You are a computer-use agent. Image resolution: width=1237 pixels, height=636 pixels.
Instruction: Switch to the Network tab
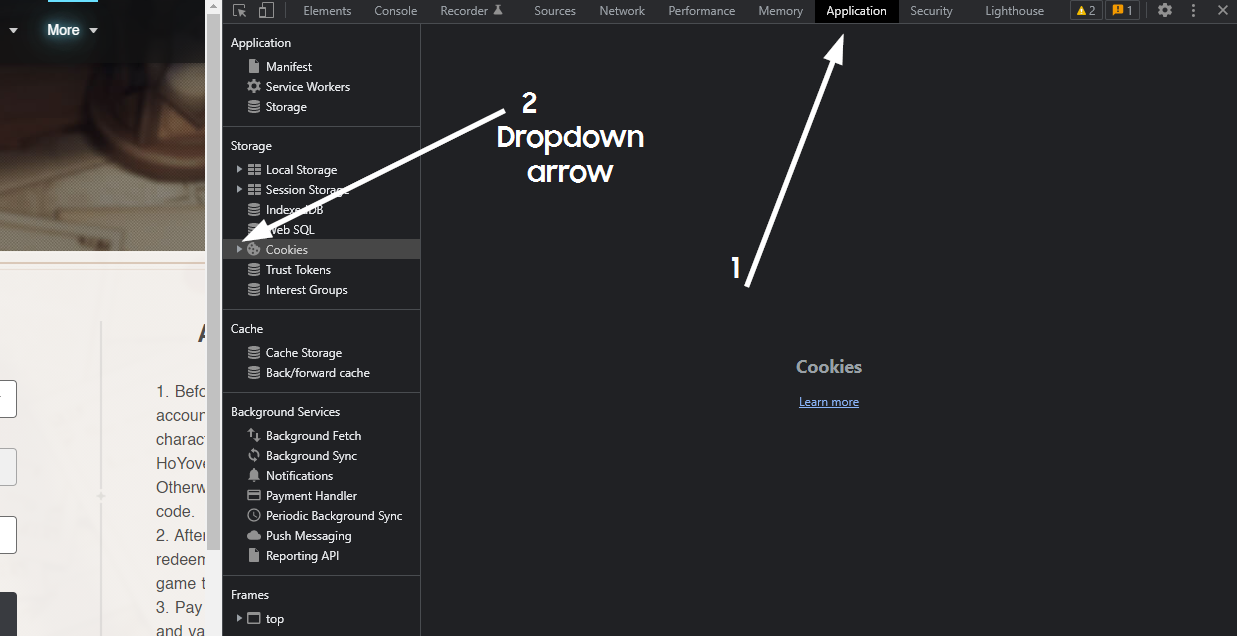[622, 11]
